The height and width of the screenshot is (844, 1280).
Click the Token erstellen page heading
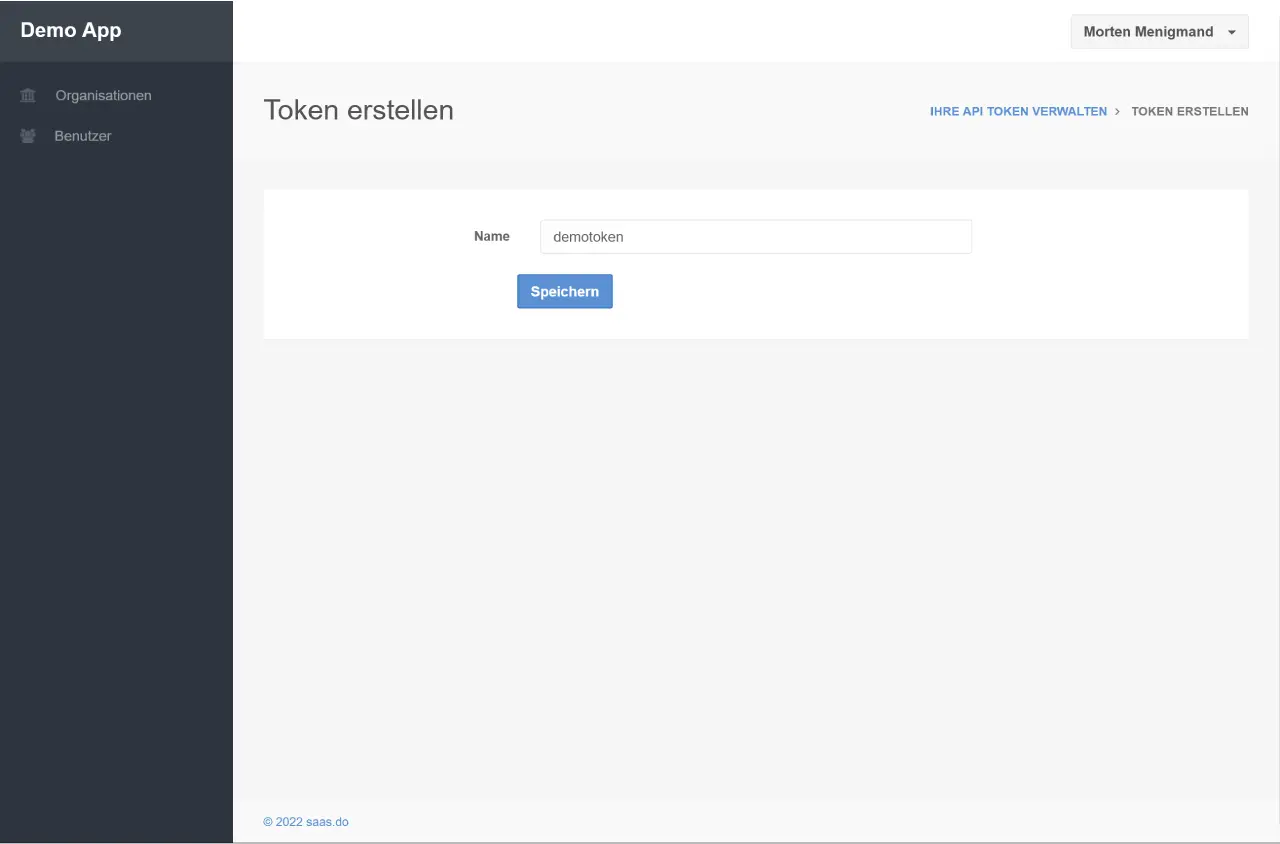click(x=358, y=110)
